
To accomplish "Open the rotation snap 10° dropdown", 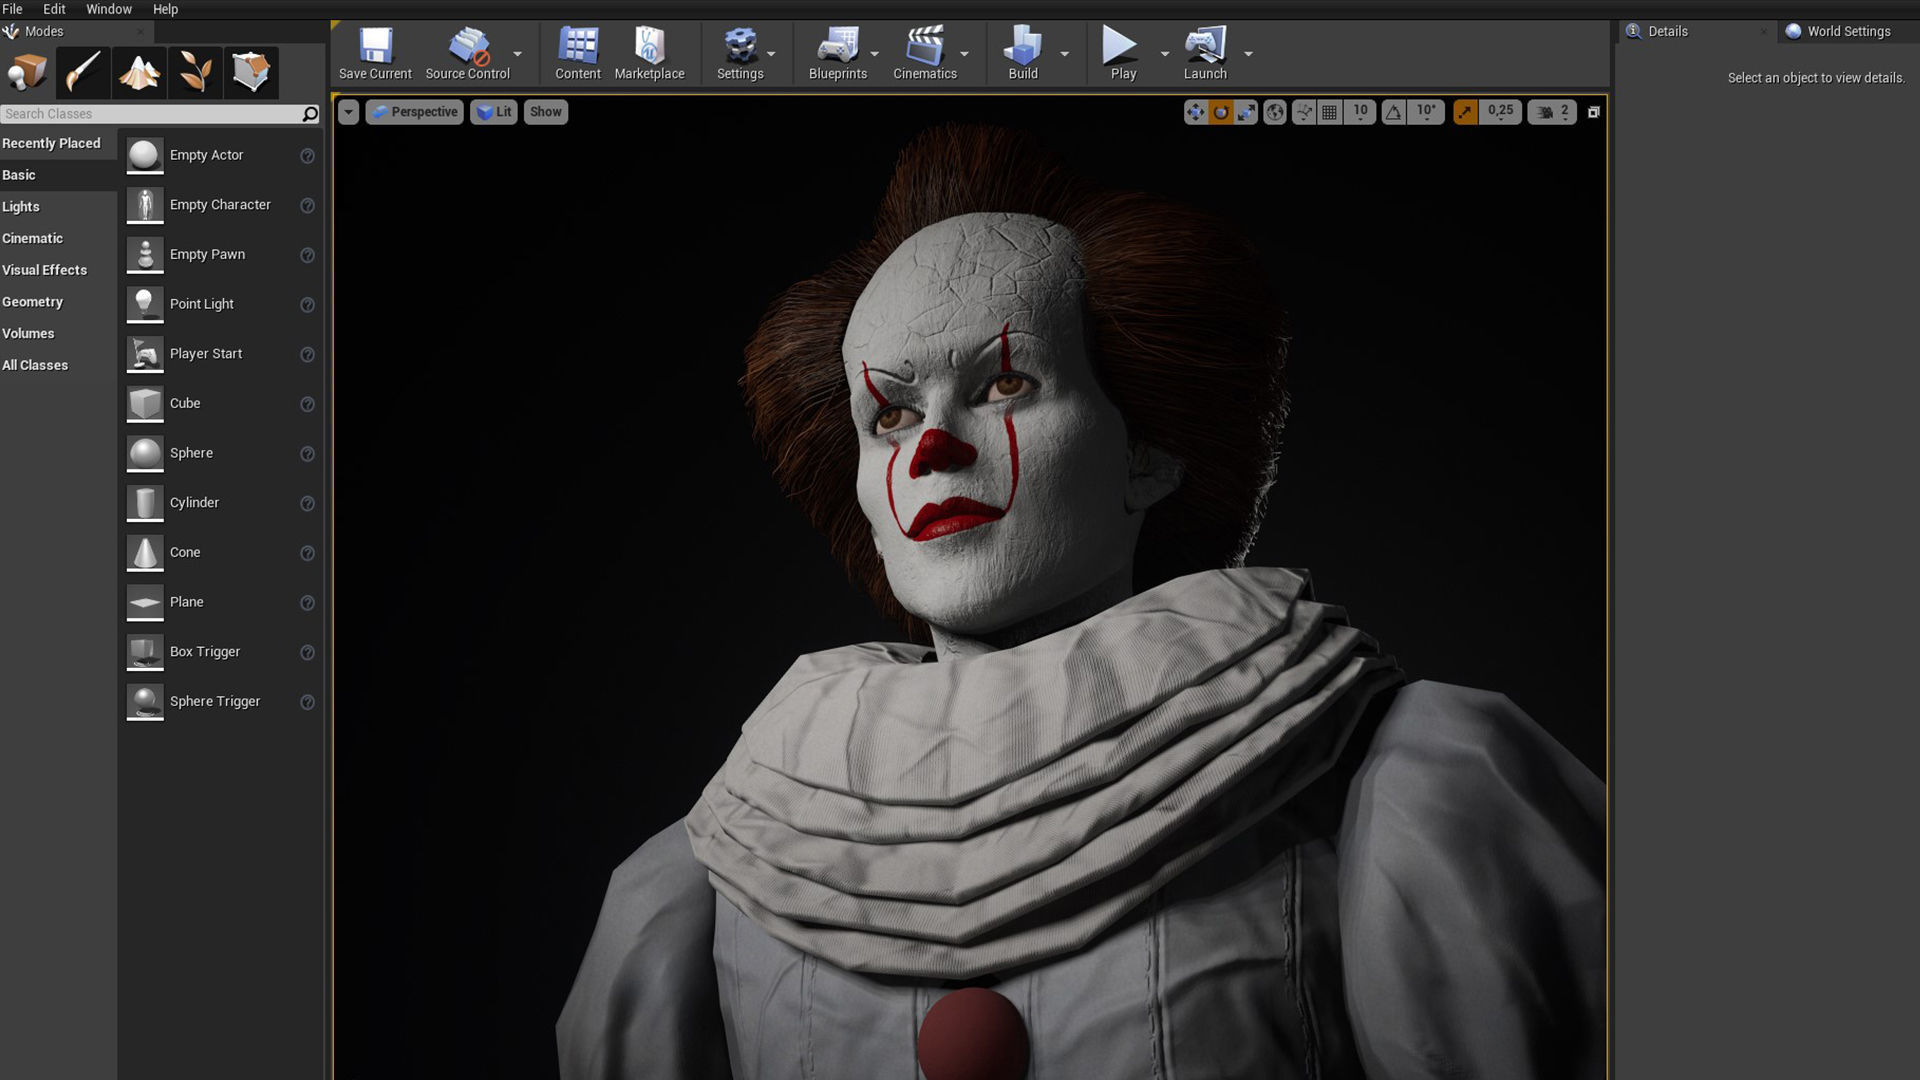I will 1426,112.
